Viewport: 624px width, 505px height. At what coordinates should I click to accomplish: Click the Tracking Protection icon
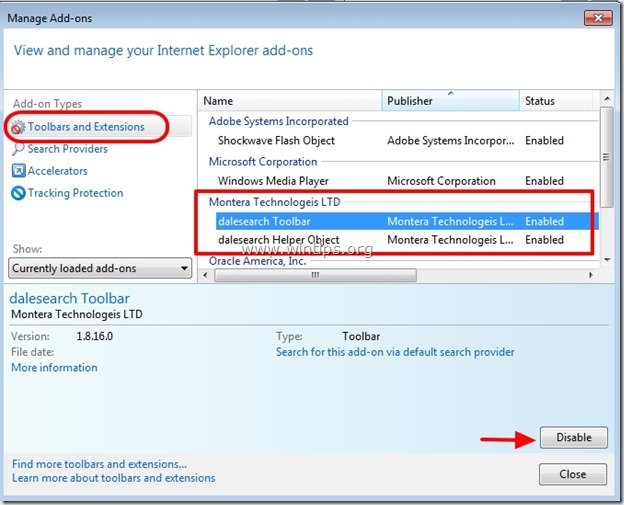click(x=18, y=193)
